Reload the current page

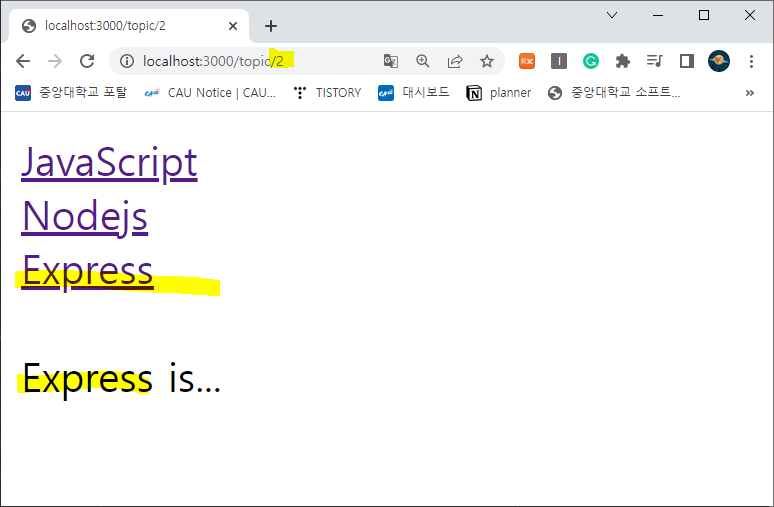[87, 61]
